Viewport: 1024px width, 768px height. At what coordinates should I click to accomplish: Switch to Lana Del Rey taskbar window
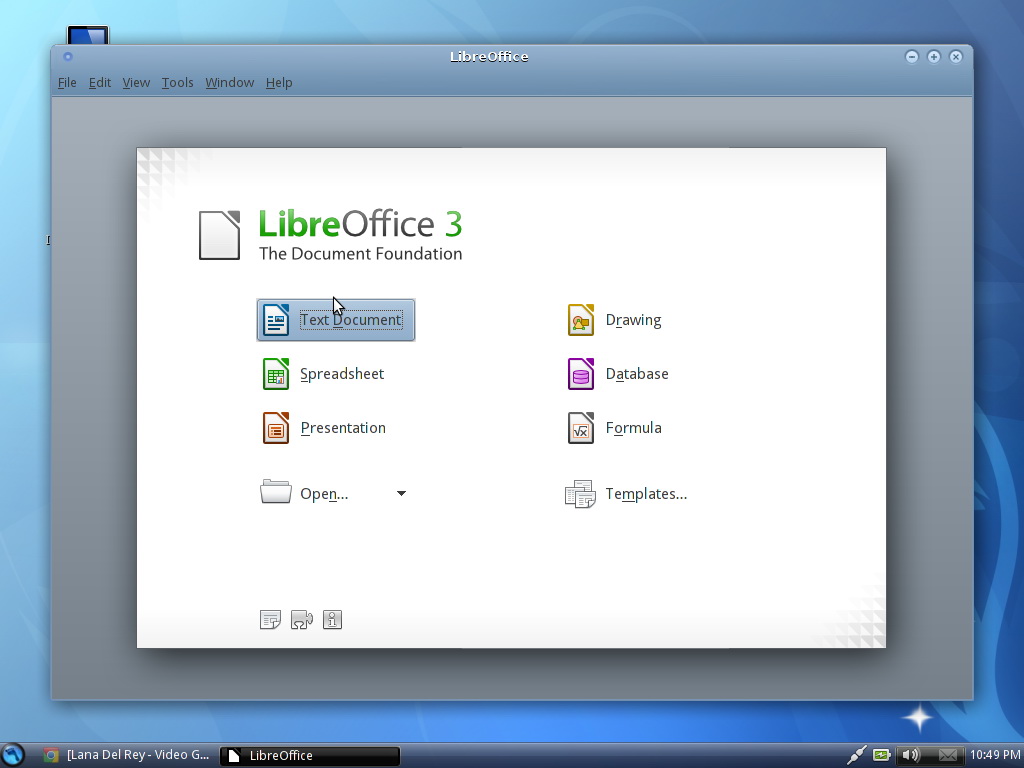pyautogui.click(x=127, y=755)
